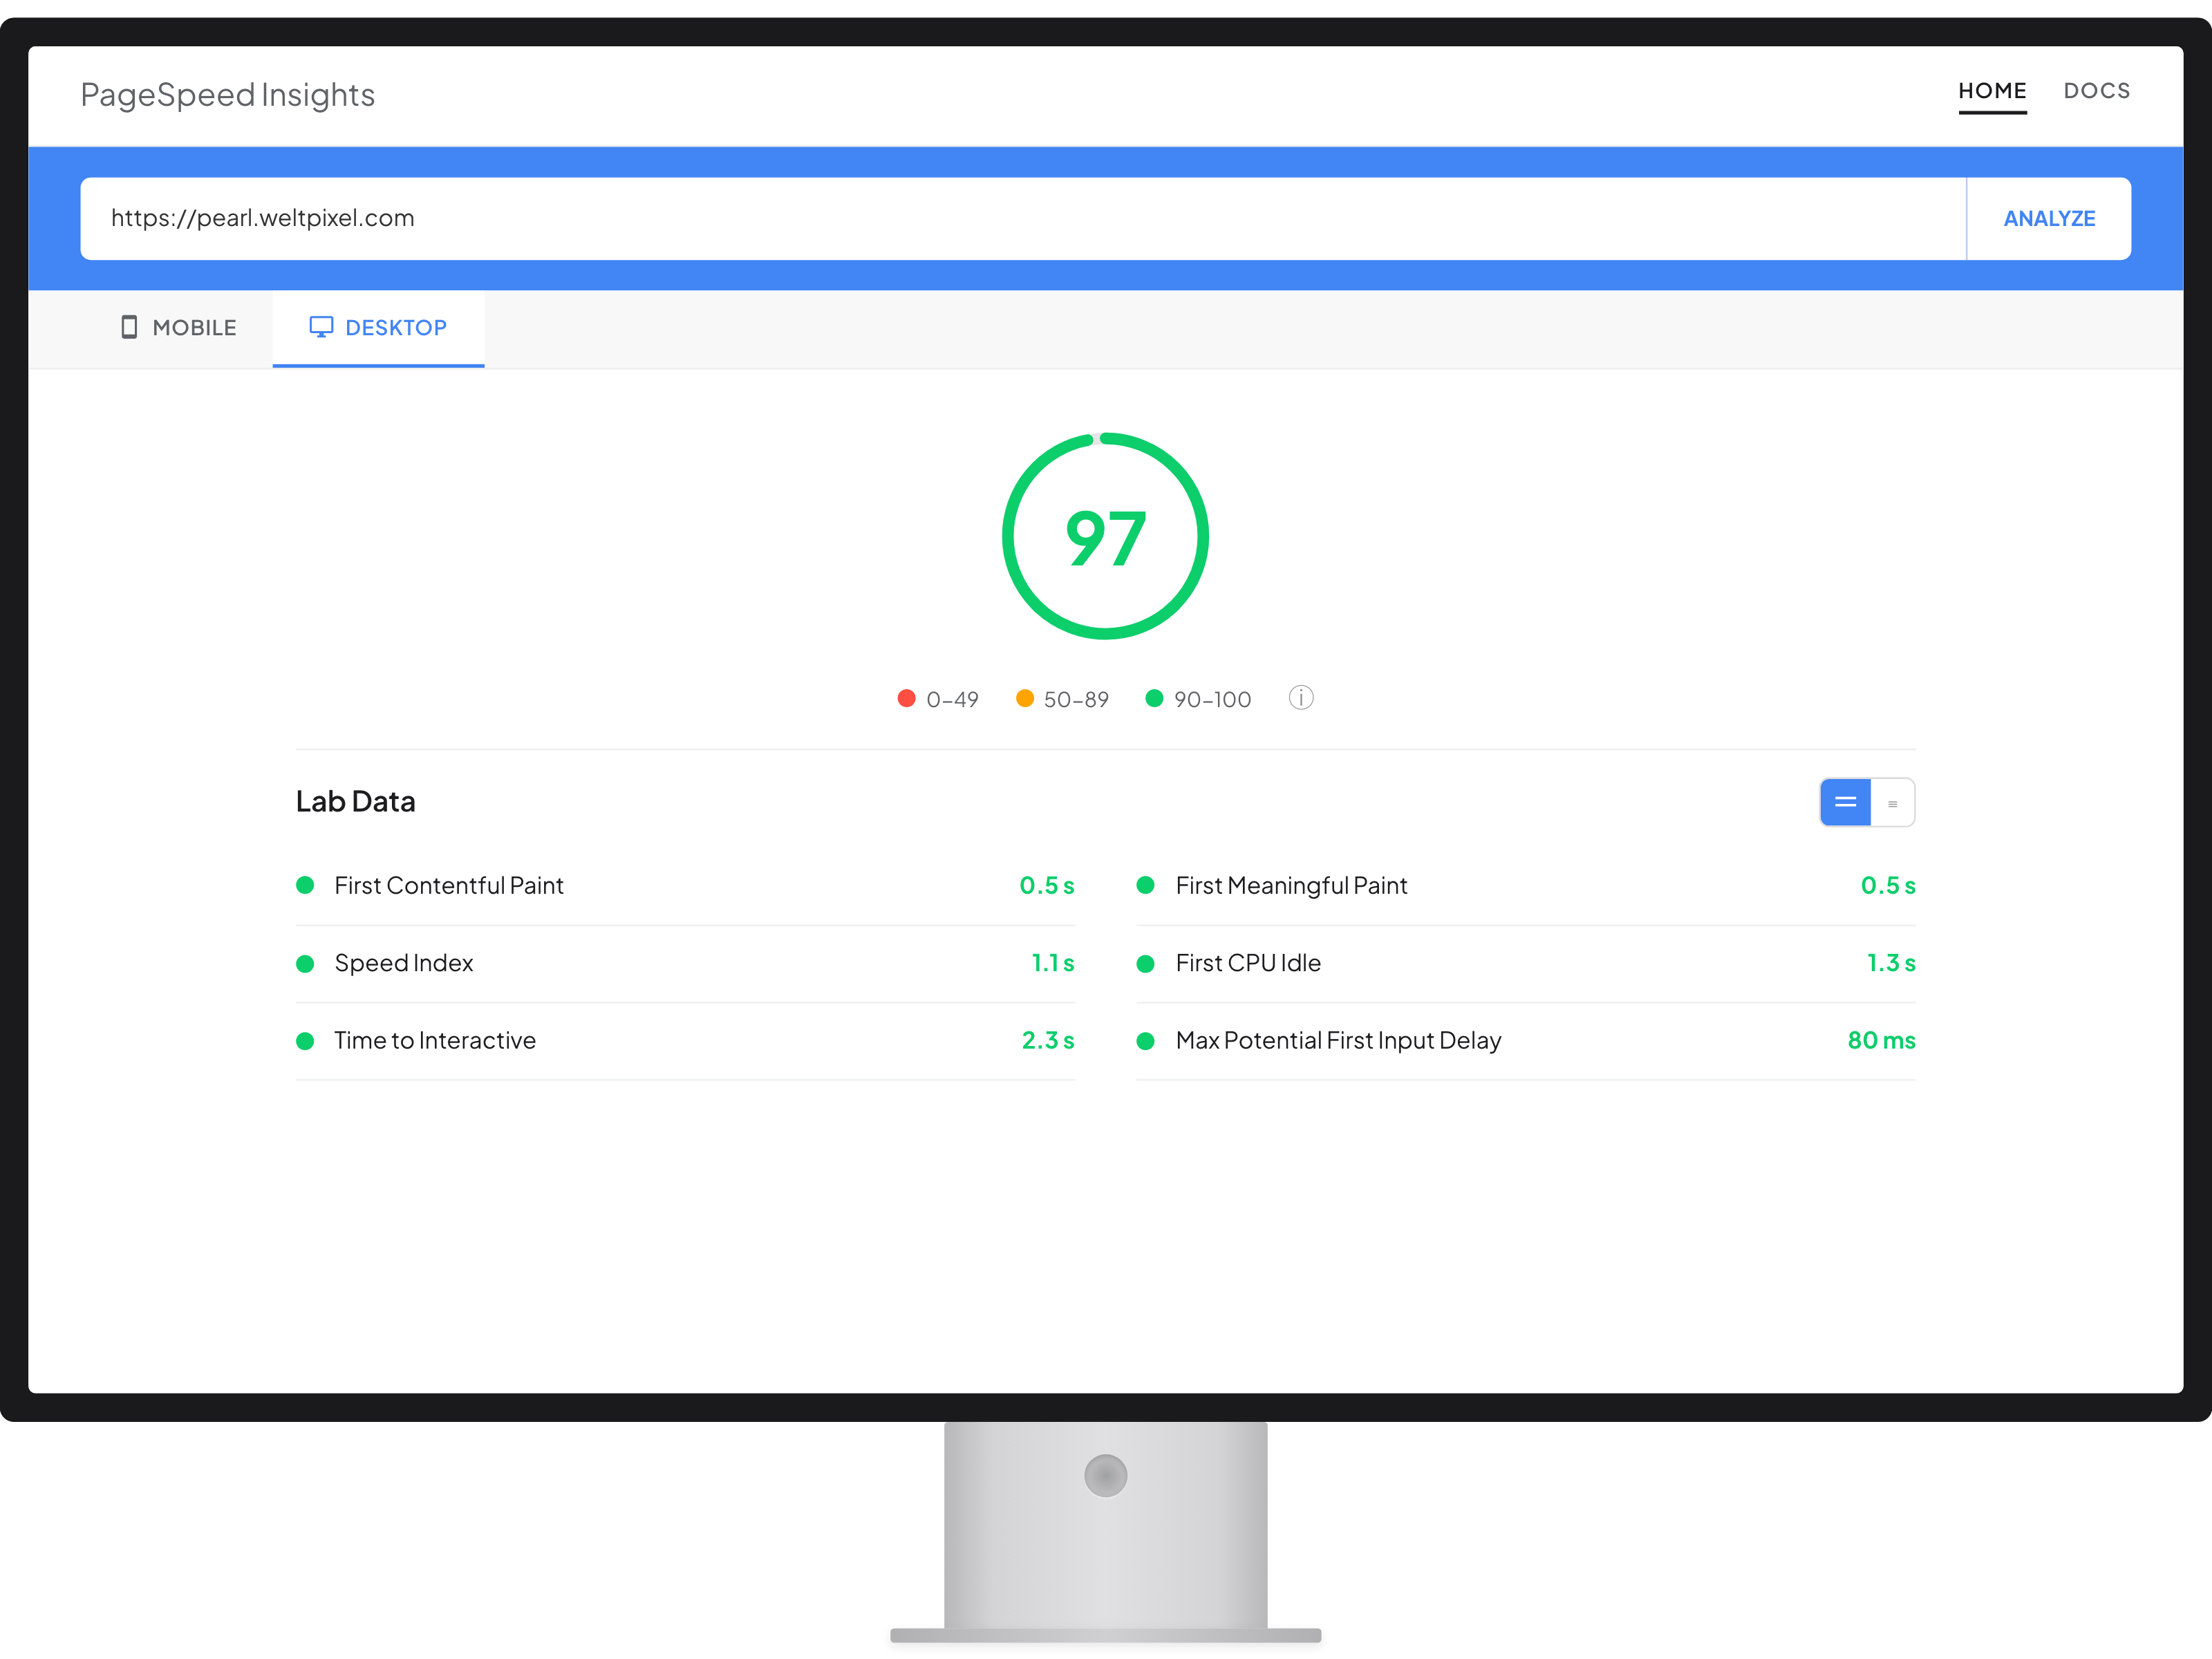
Task: Click the 1.3 s First CPU Idle value
Action: pyautogui.click(x=1891, y=963)
